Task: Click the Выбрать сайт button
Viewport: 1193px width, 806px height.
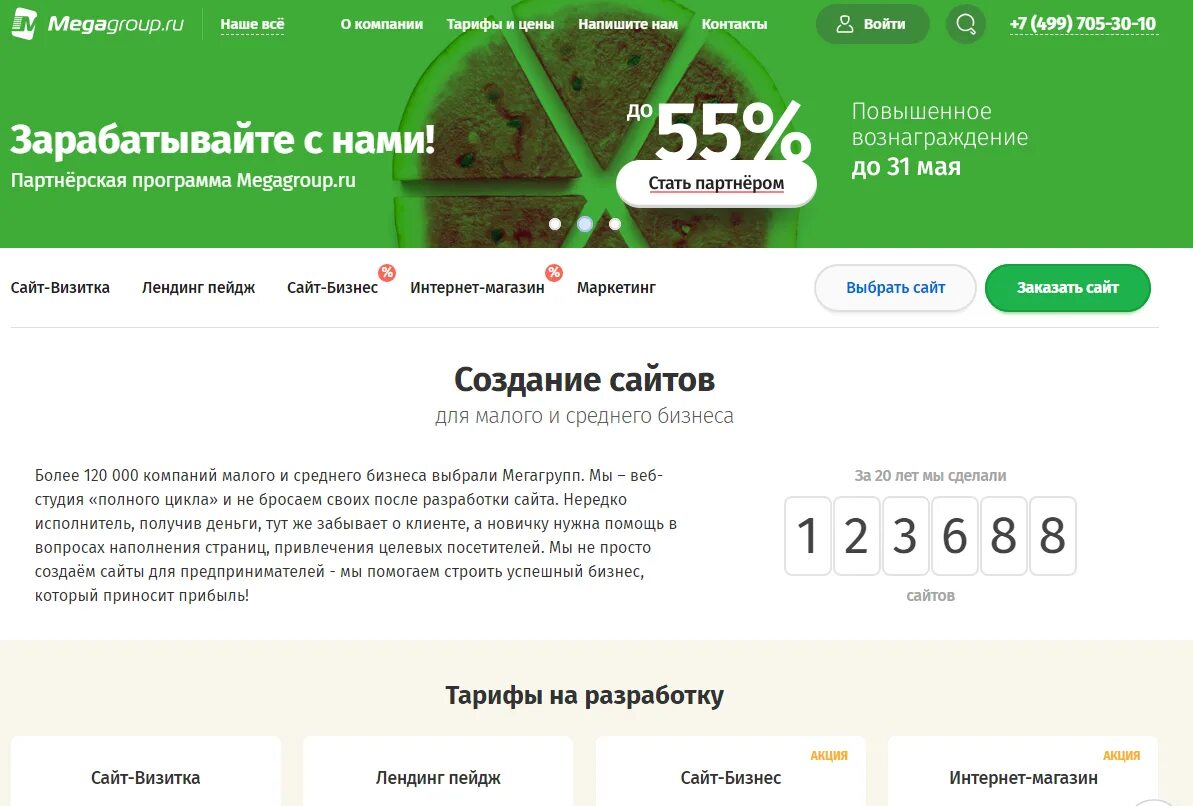Action: pos(896,288)
